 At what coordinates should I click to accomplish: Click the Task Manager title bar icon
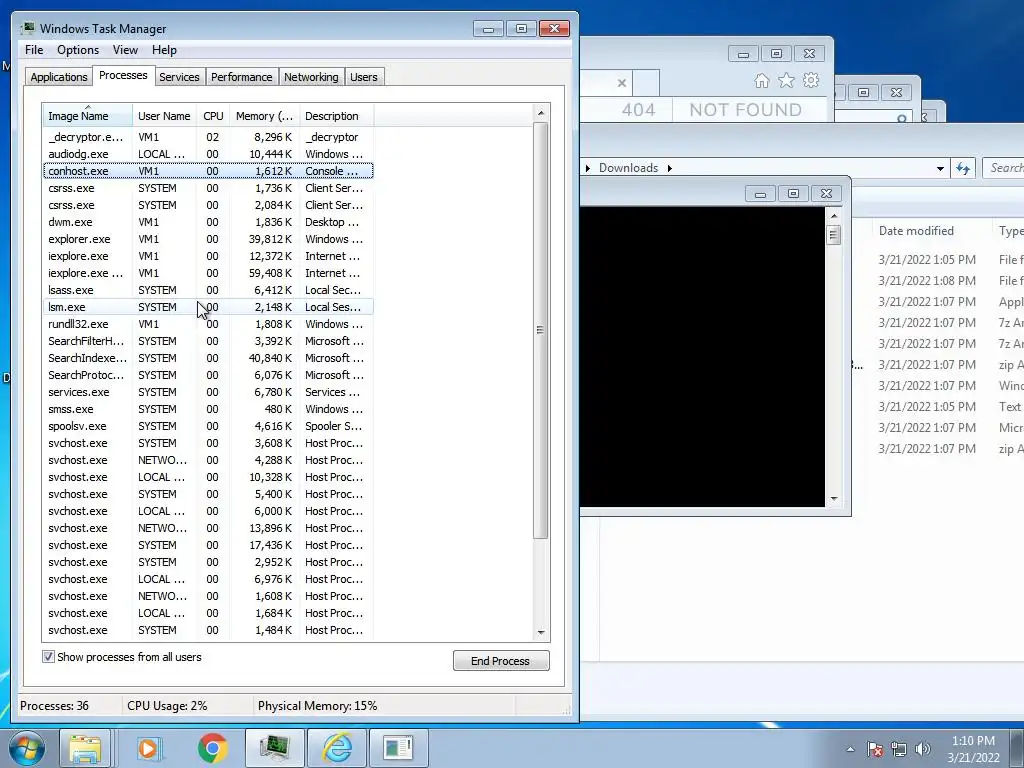click(x=27, y=28)
